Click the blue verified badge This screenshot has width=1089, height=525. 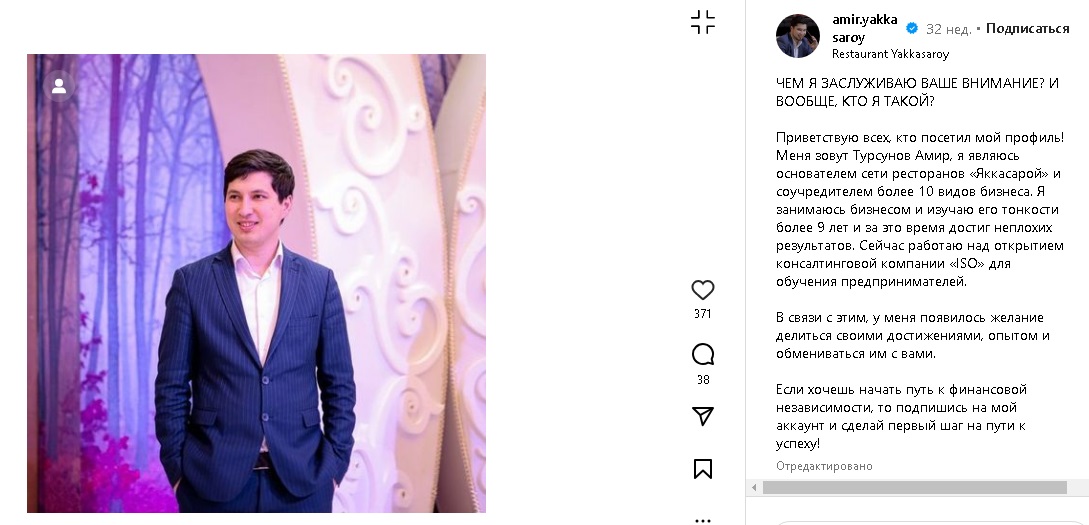(912, 29)
